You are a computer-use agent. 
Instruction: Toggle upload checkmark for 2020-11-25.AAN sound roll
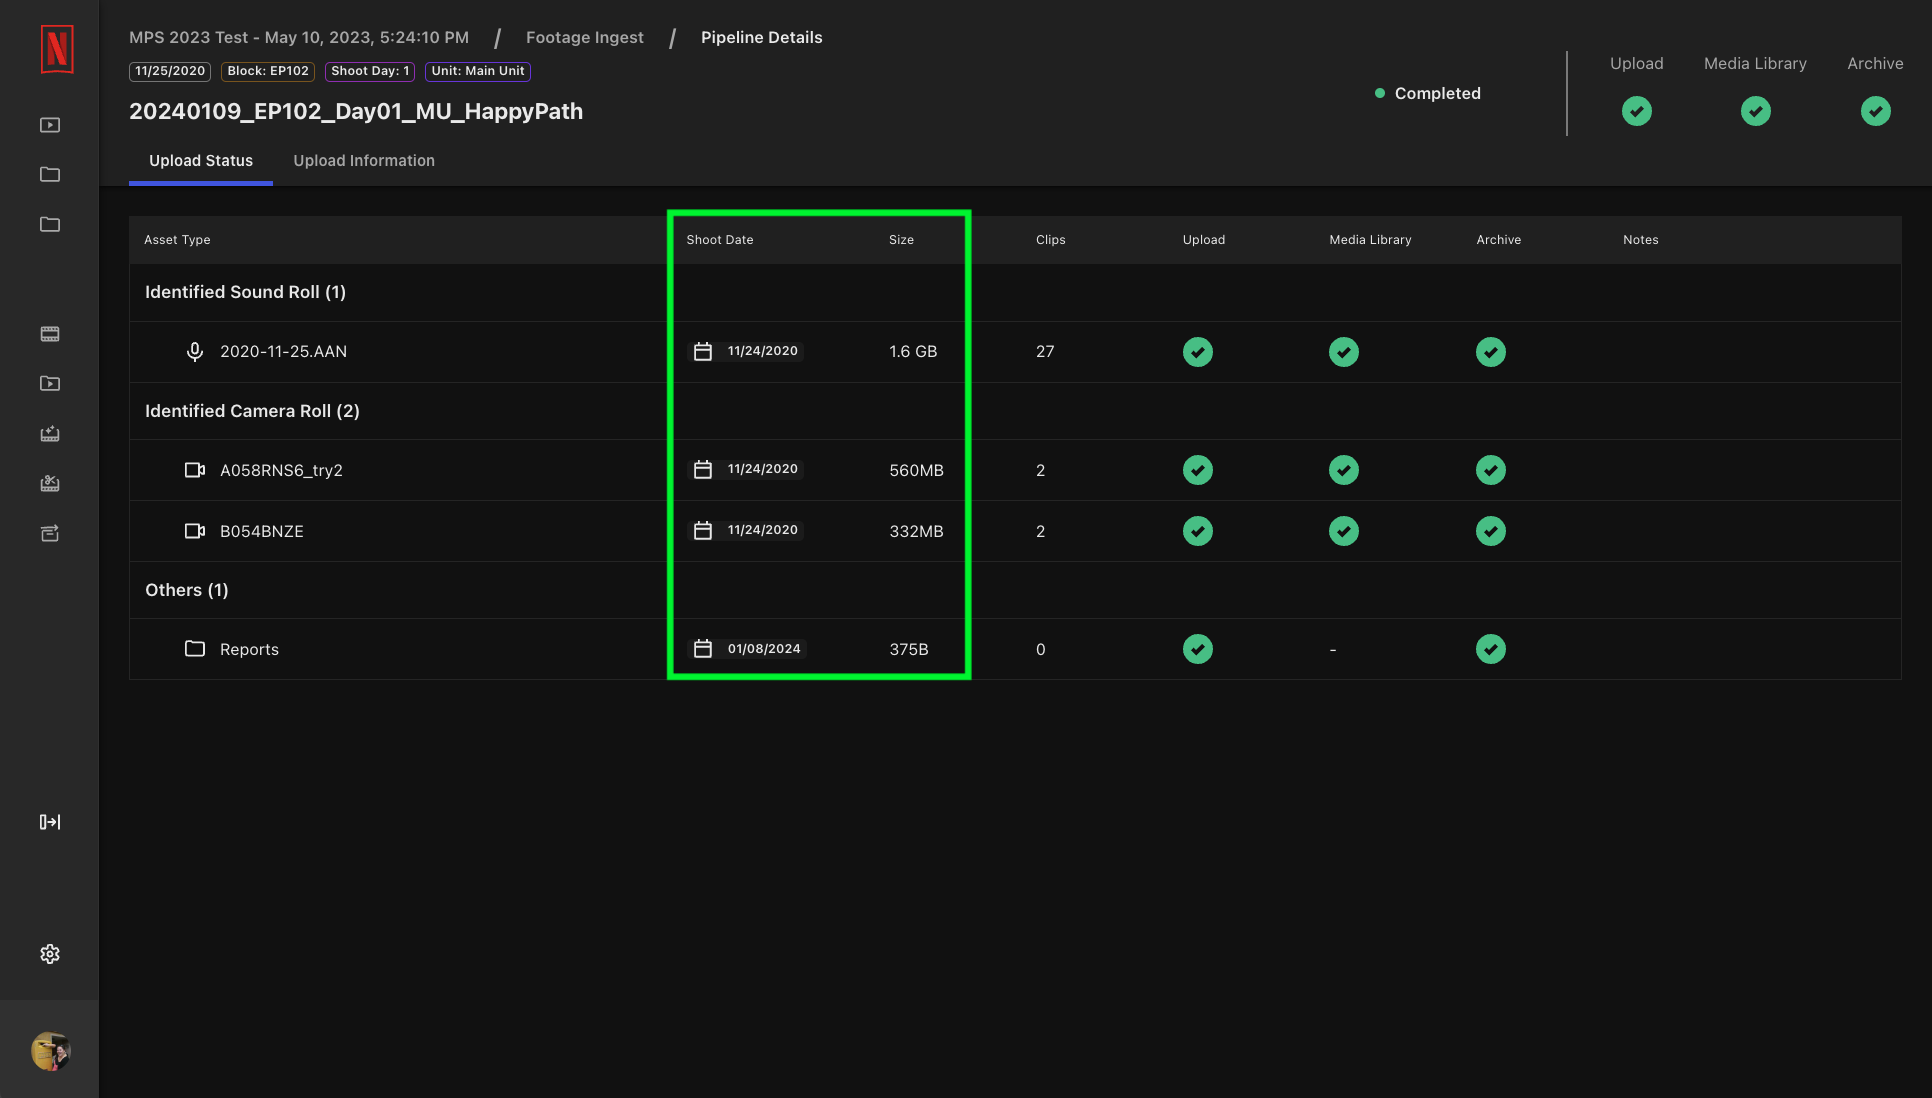point(1197,351)
